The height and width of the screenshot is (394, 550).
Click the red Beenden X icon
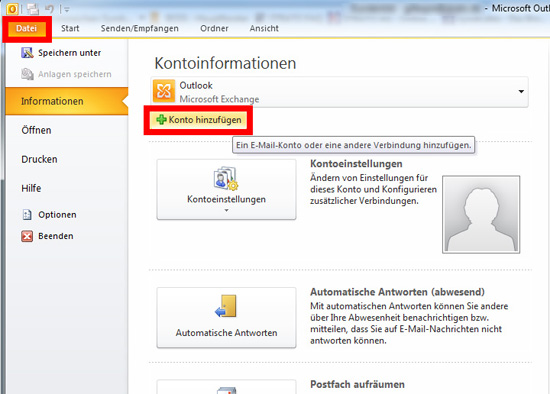27,236
